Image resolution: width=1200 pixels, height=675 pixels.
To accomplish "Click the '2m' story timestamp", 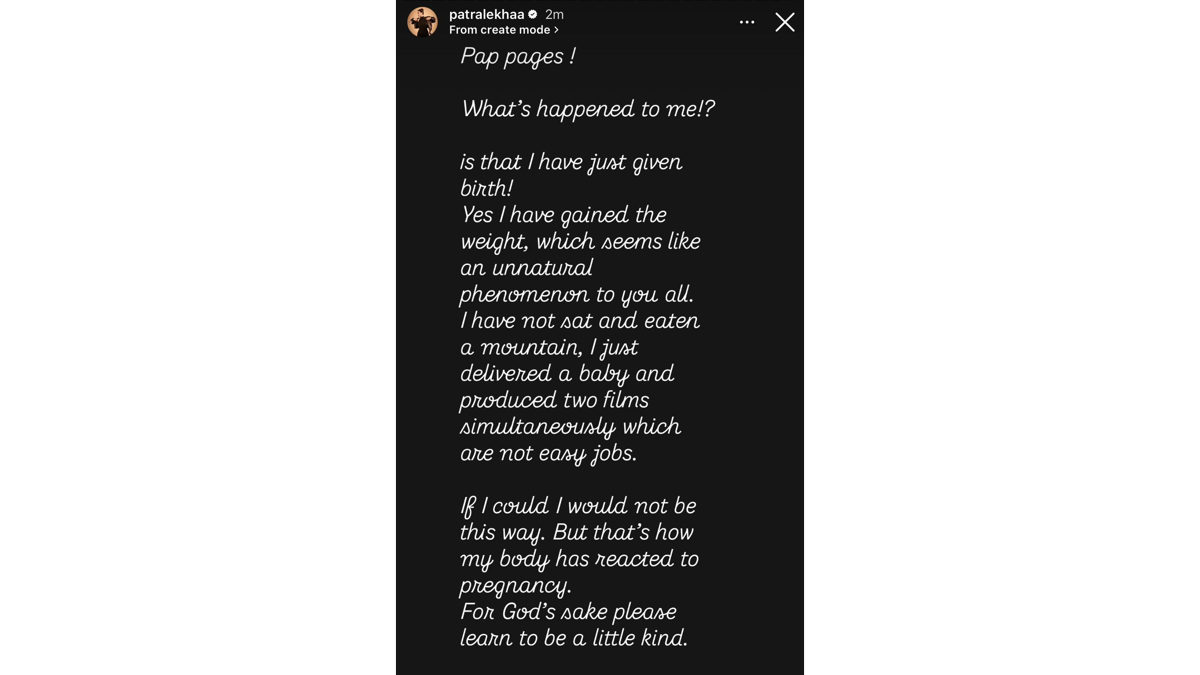I will [554, 14].
